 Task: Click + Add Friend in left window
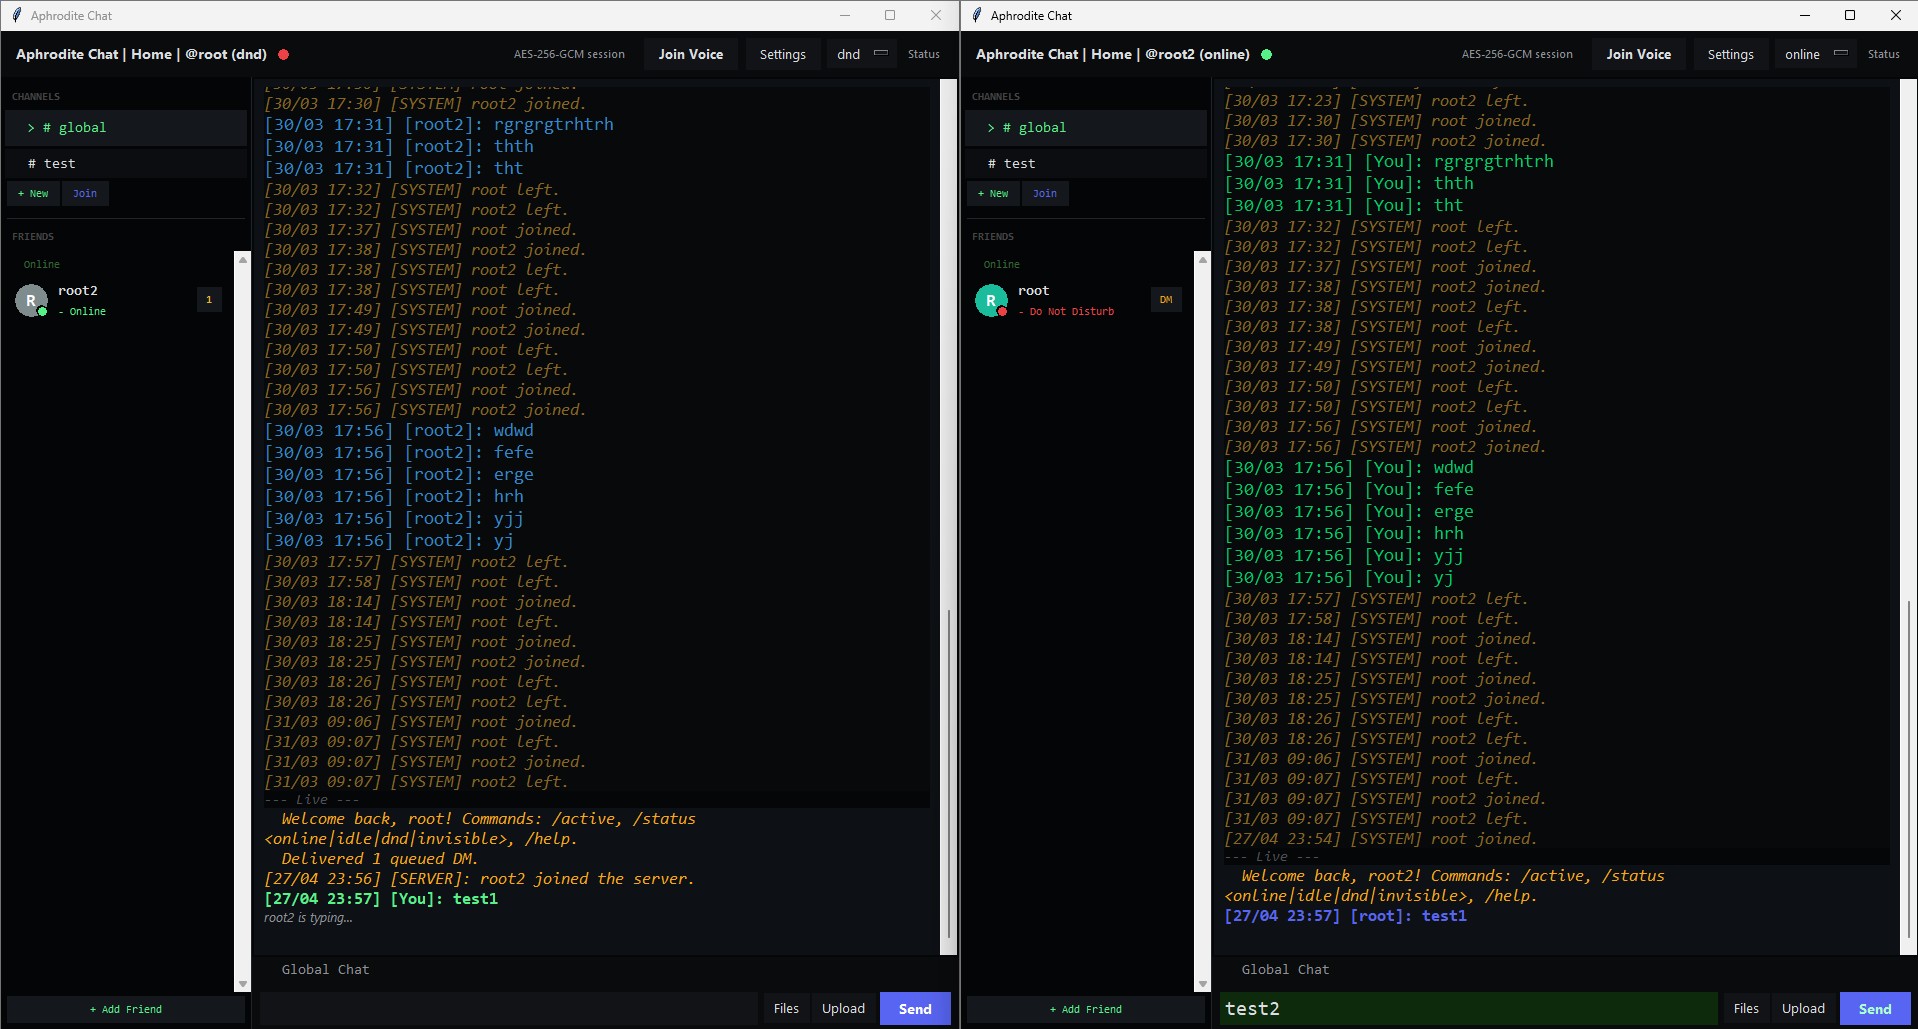[126, 1009]
